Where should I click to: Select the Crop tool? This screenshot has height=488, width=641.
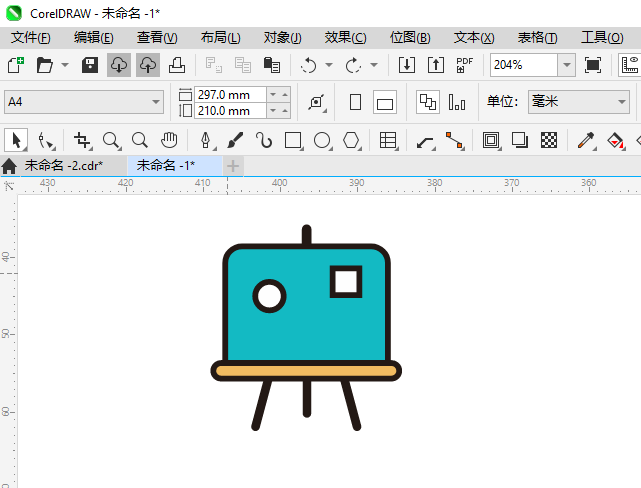83,141
